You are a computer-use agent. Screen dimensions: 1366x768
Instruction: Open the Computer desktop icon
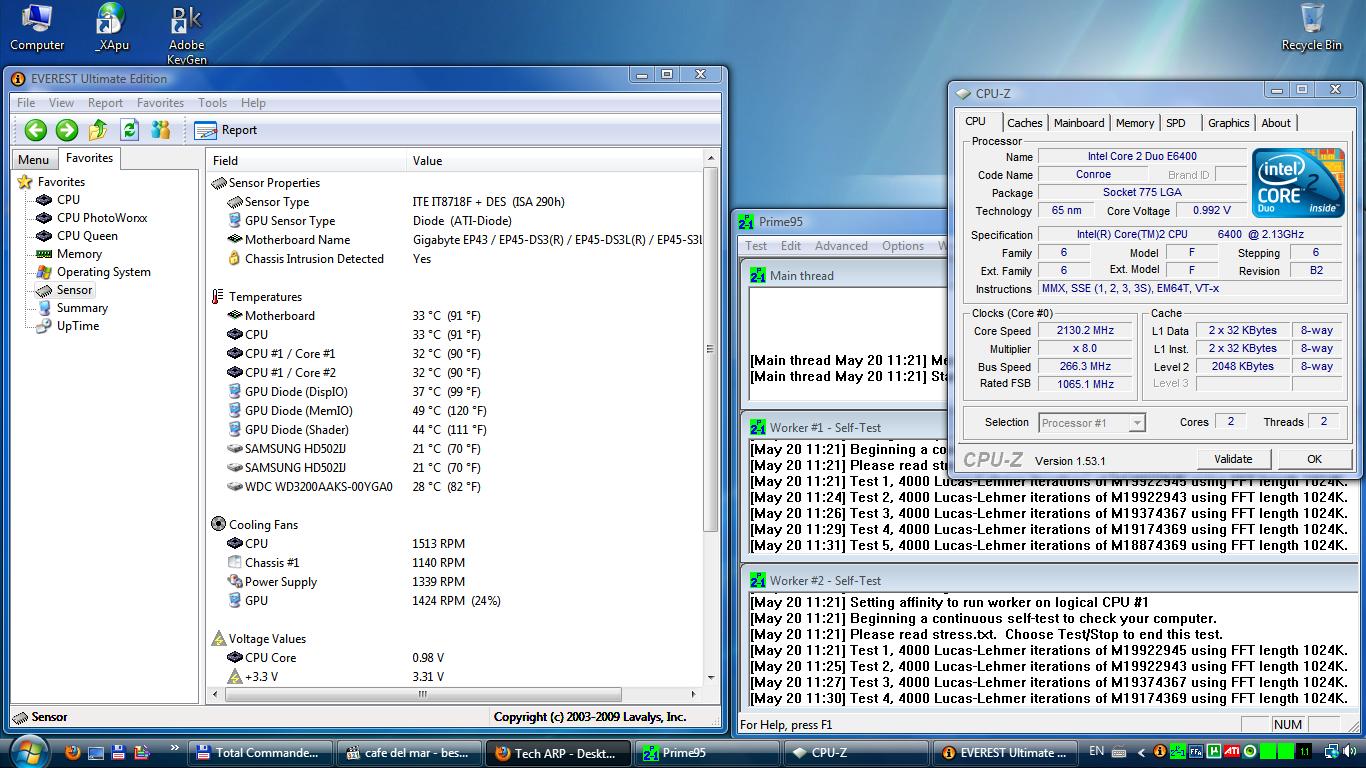tap(37, 28)
